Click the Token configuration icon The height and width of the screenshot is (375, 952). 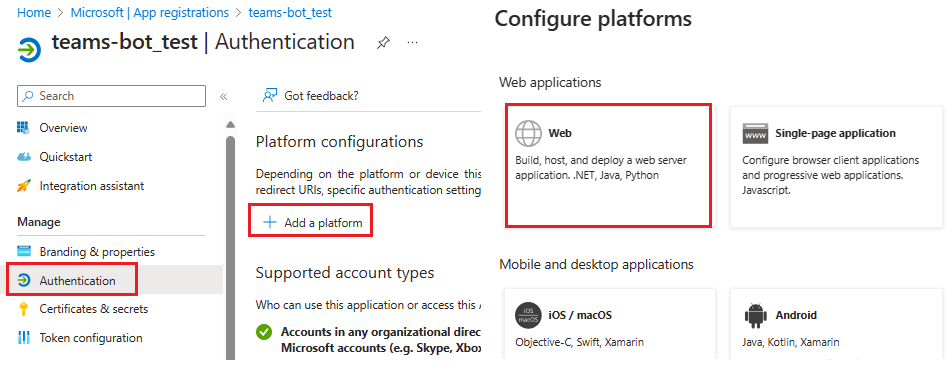[x=24, y=337]
